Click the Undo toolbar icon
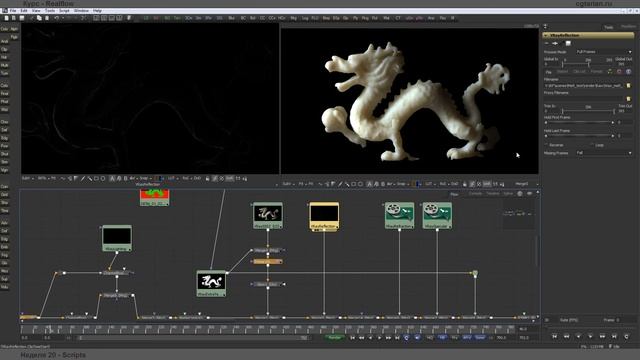 pyautogui.click(x=57, y=18)
